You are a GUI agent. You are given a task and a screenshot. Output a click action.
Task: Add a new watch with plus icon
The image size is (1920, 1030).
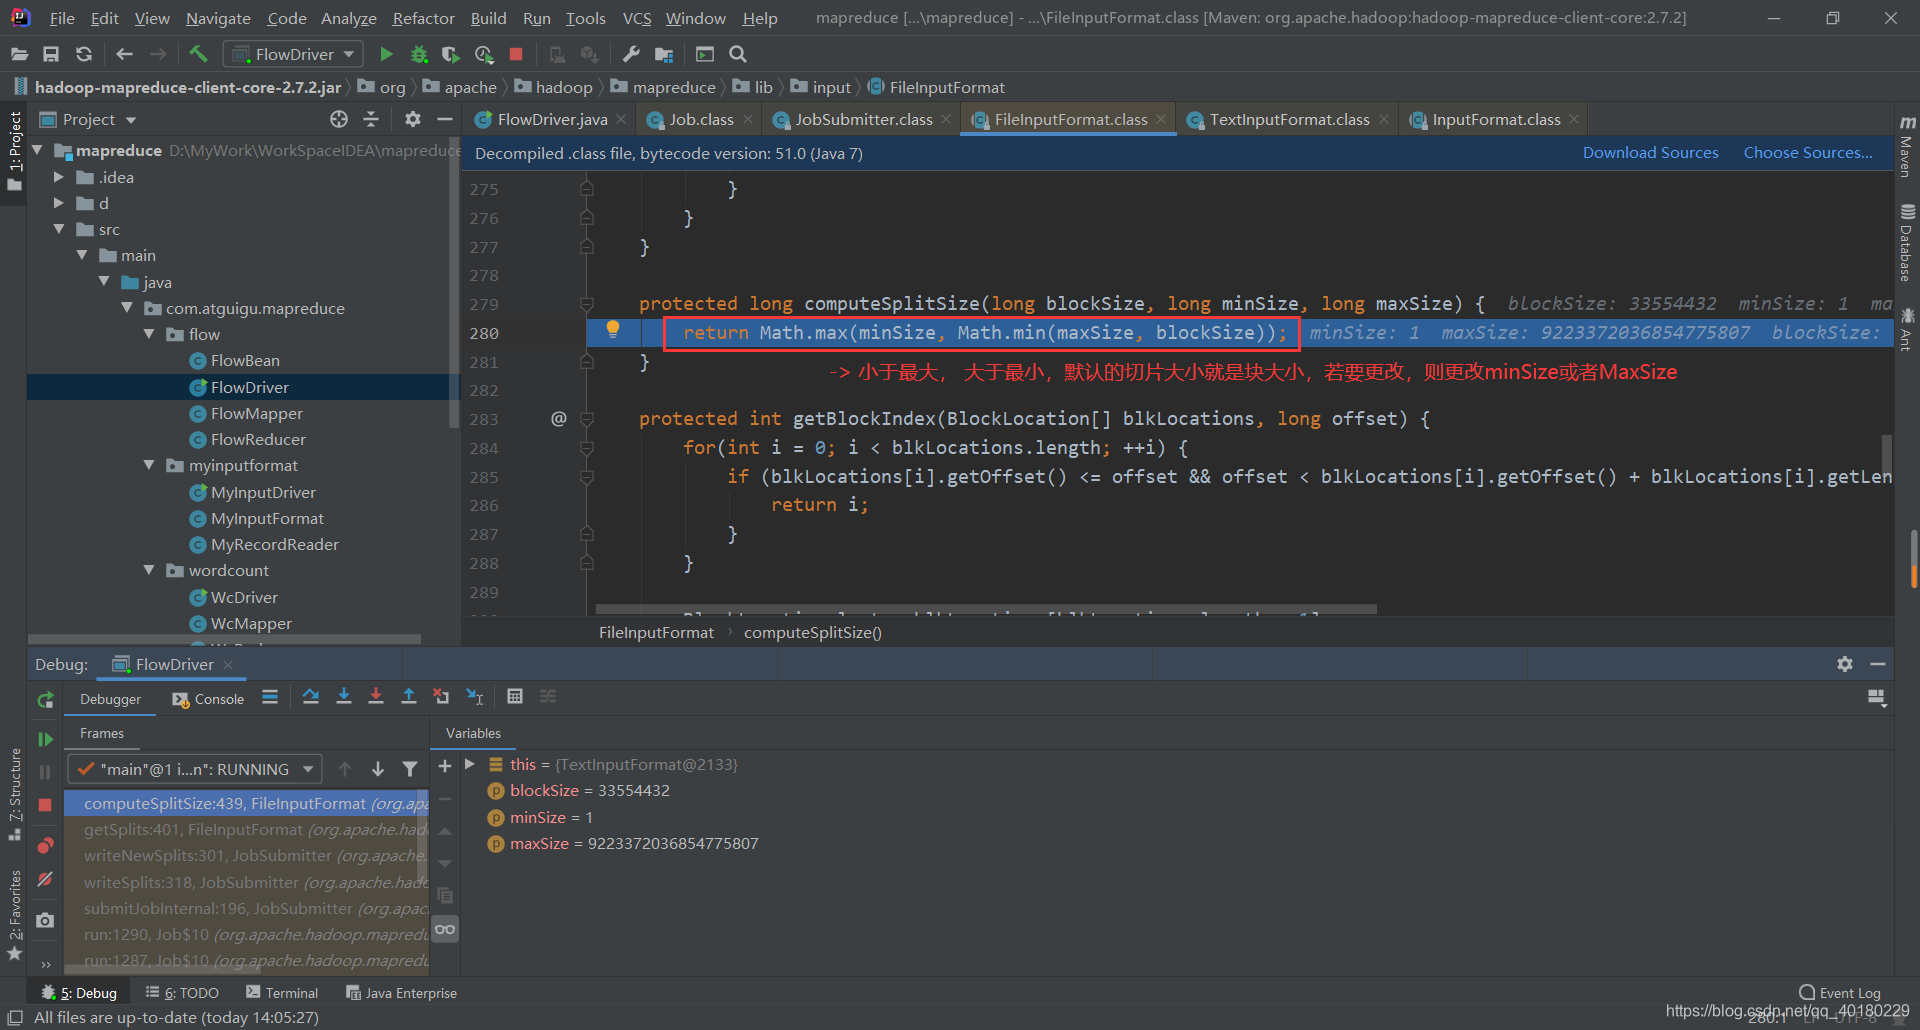pos(445,766)
